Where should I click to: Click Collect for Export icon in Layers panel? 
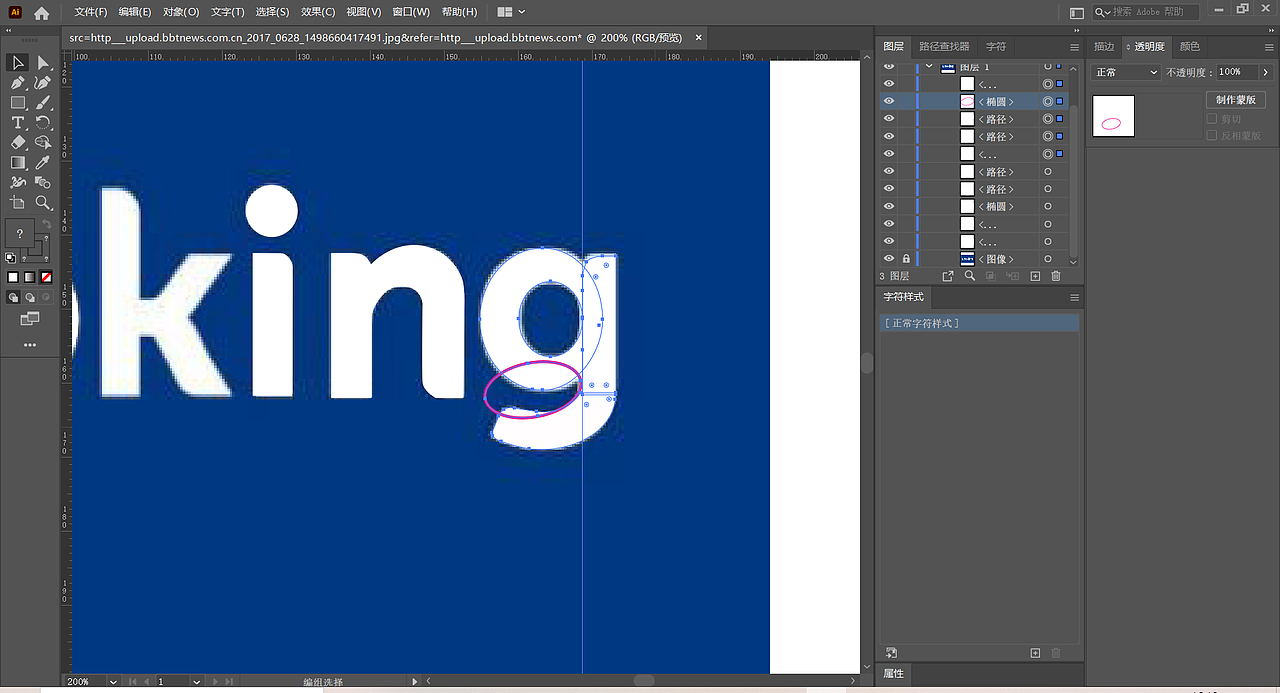point(948,276)
